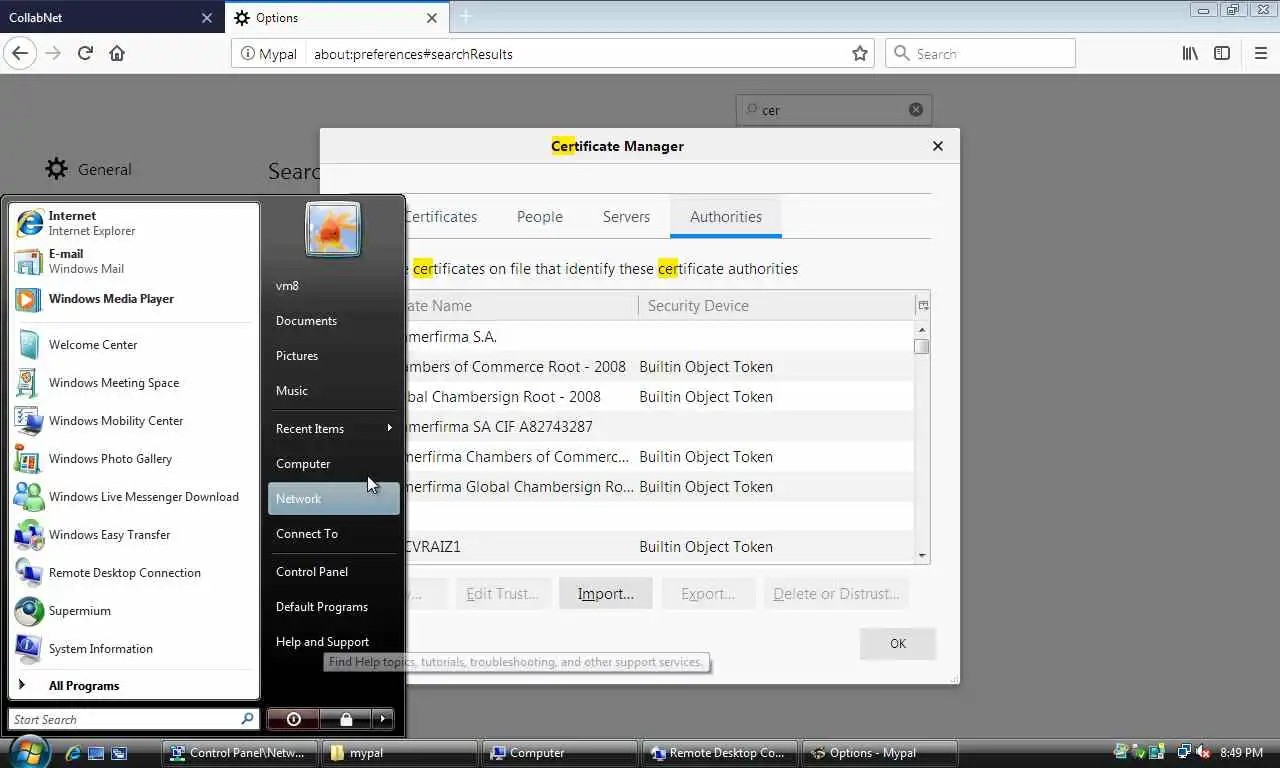The image size is (1280, 768).
Task: Sort by Security Device column
Action: click(x=776, y=305)
